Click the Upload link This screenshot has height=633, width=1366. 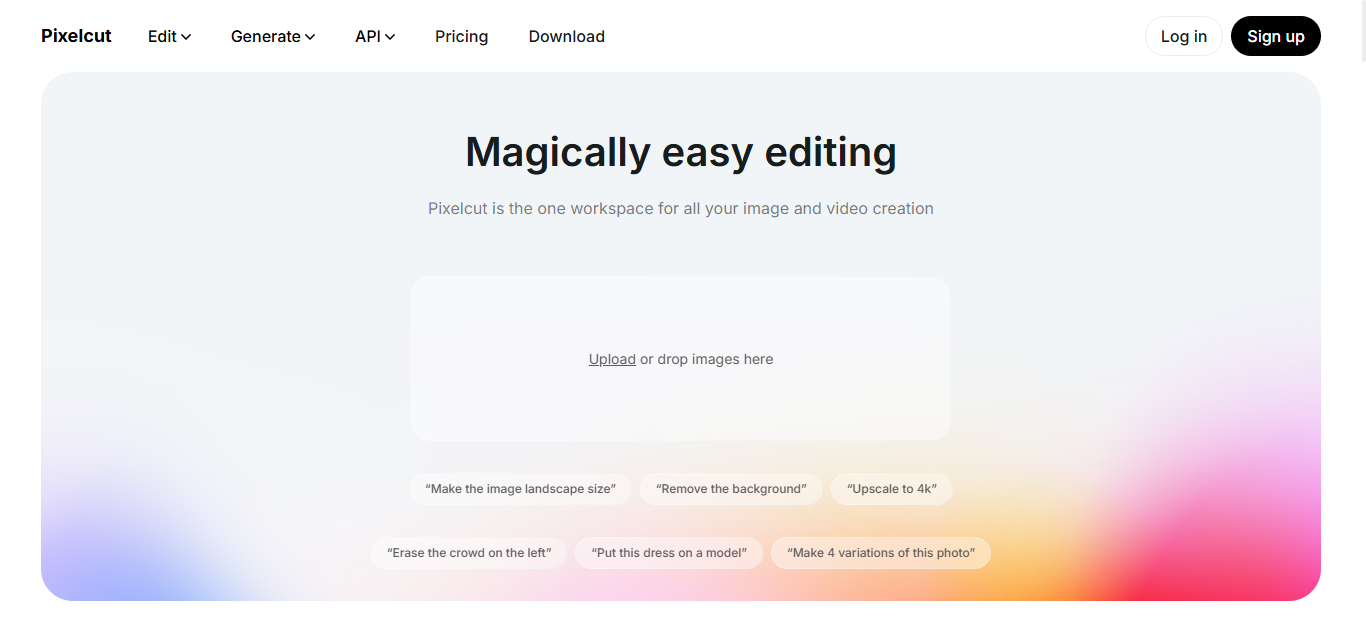(612, 359)
